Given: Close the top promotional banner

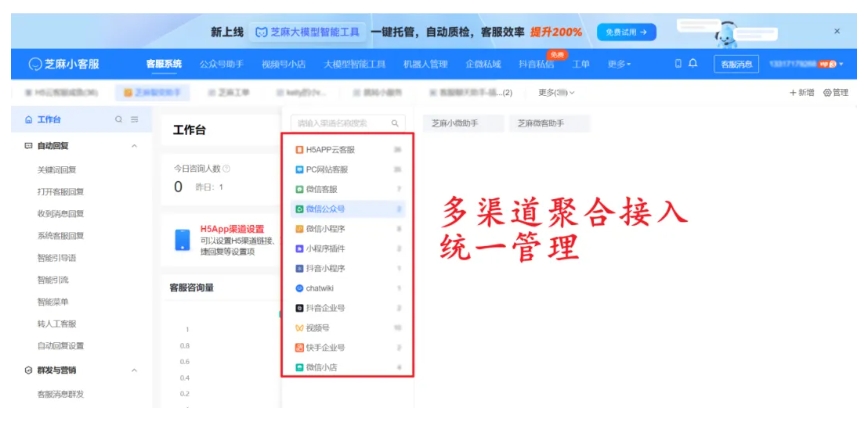Looking at the screenshot, I should pos(837,32).
